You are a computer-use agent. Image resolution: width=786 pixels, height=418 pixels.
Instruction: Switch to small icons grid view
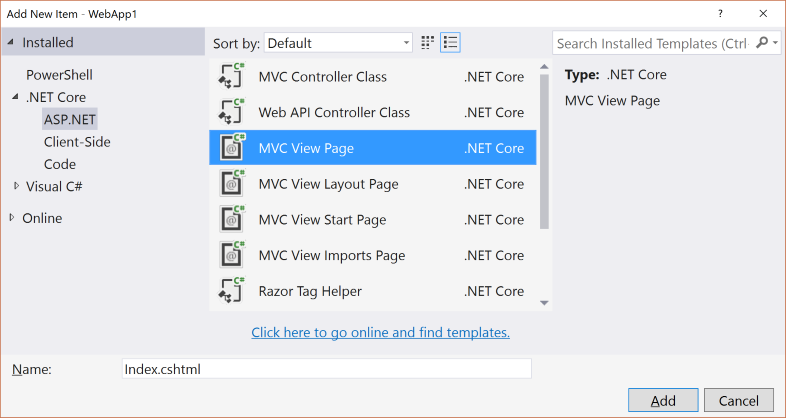point(427,43)
